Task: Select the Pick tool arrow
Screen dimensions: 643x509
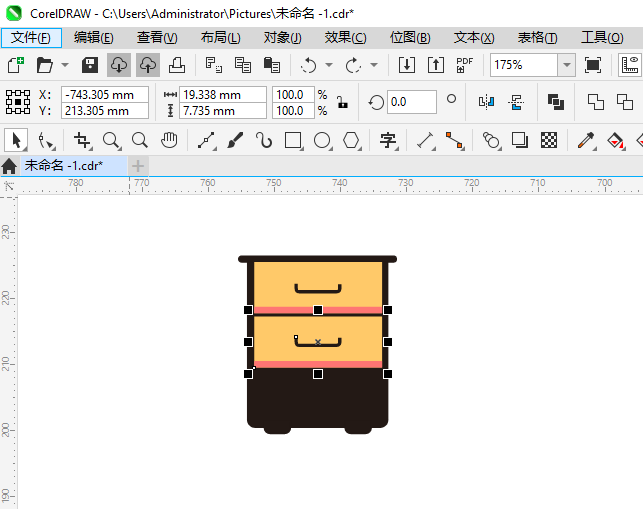Action: (x=16, y=140)
